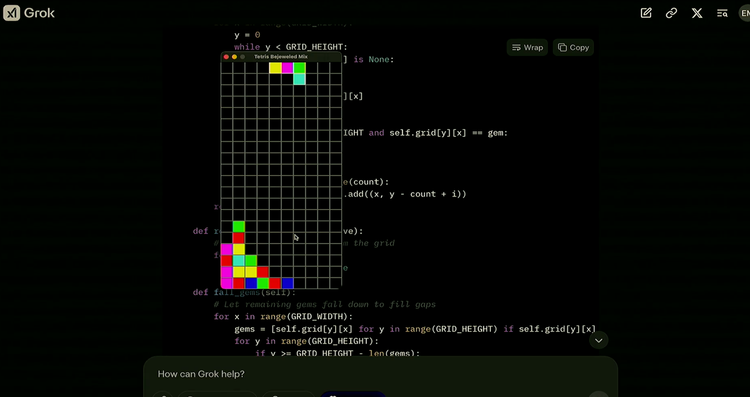Image resolution: width=750 pixels, height=397 pixels.
Task: Open chat history search icon
Action: (x=722, y=13)
